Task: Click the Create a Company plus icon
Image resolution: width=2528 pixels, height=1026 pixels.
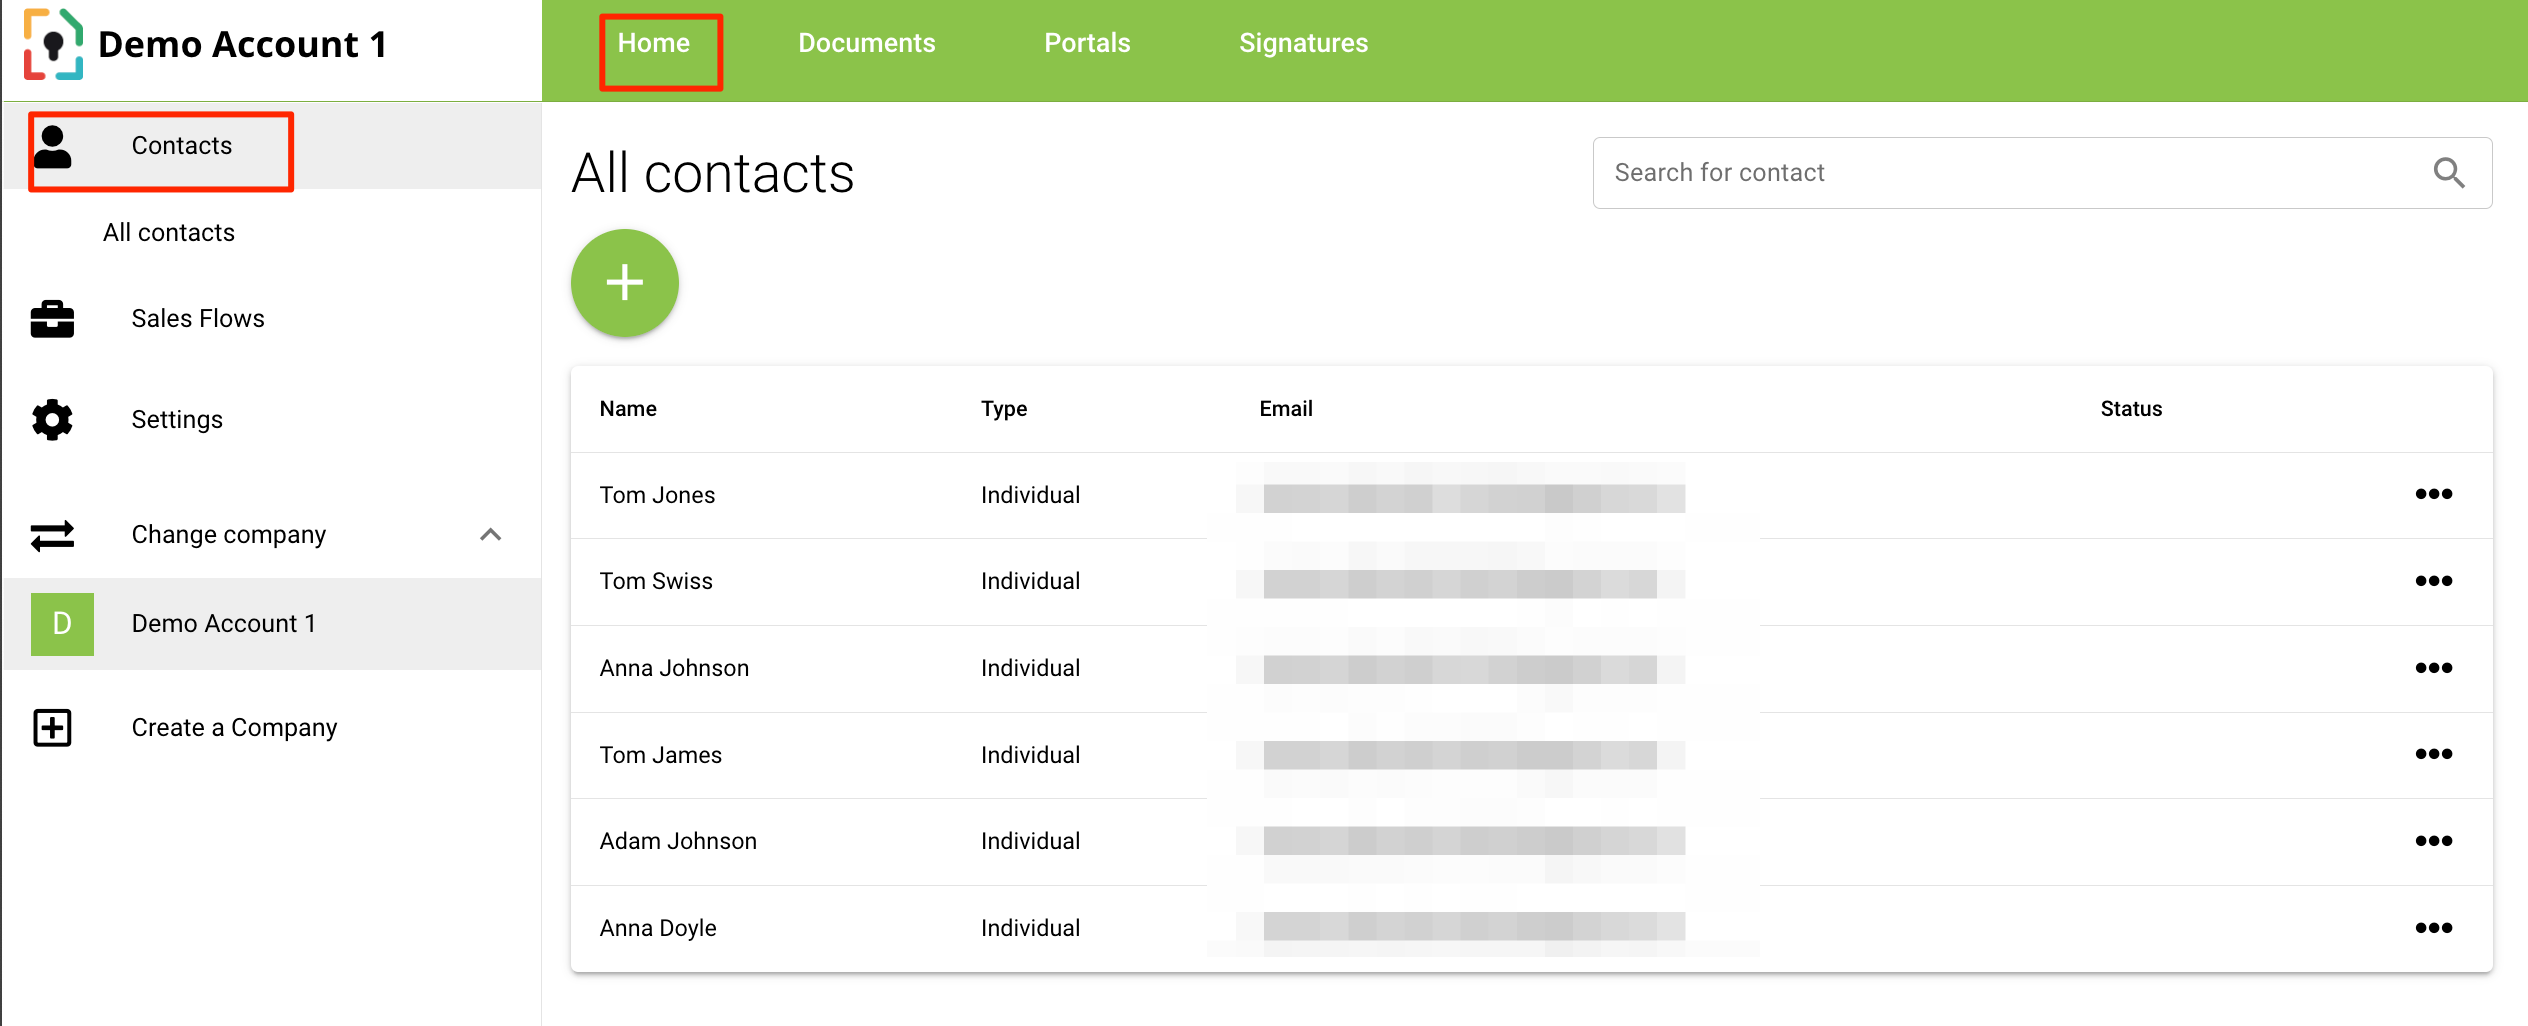Action: click(51, 727)
